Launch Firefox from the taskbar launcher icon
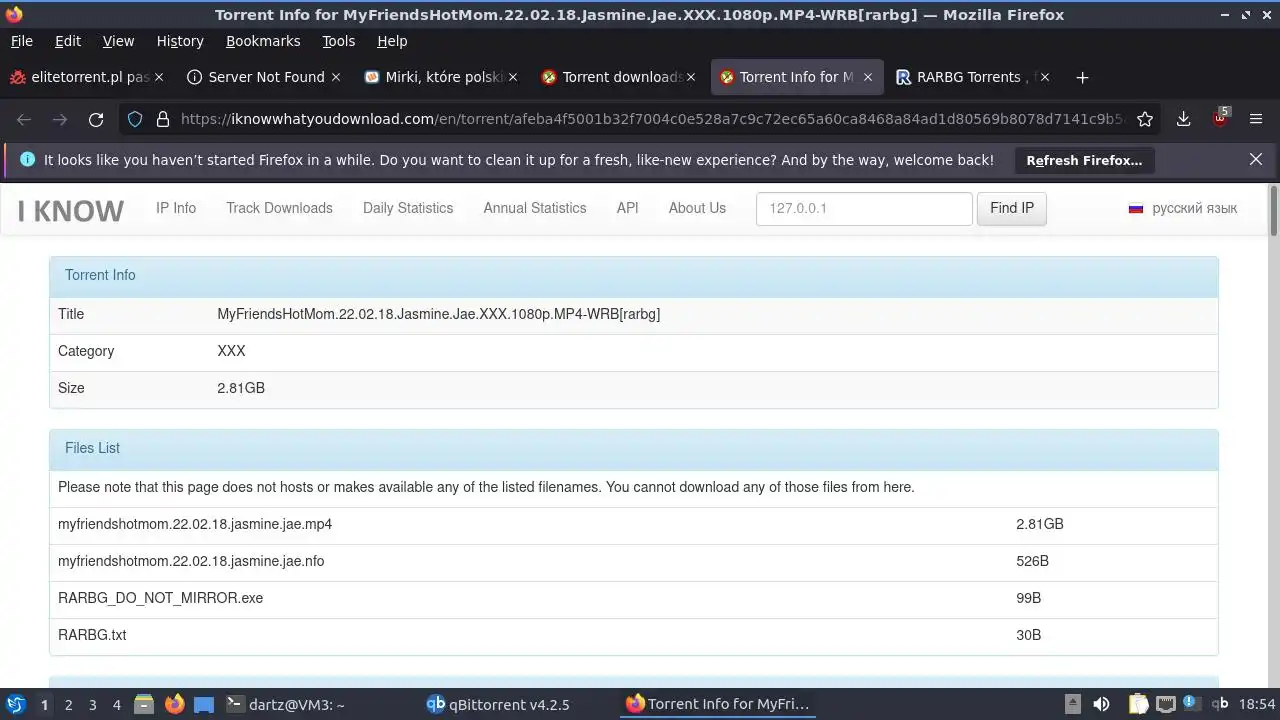1280x720 pixels. click(174, 704)
